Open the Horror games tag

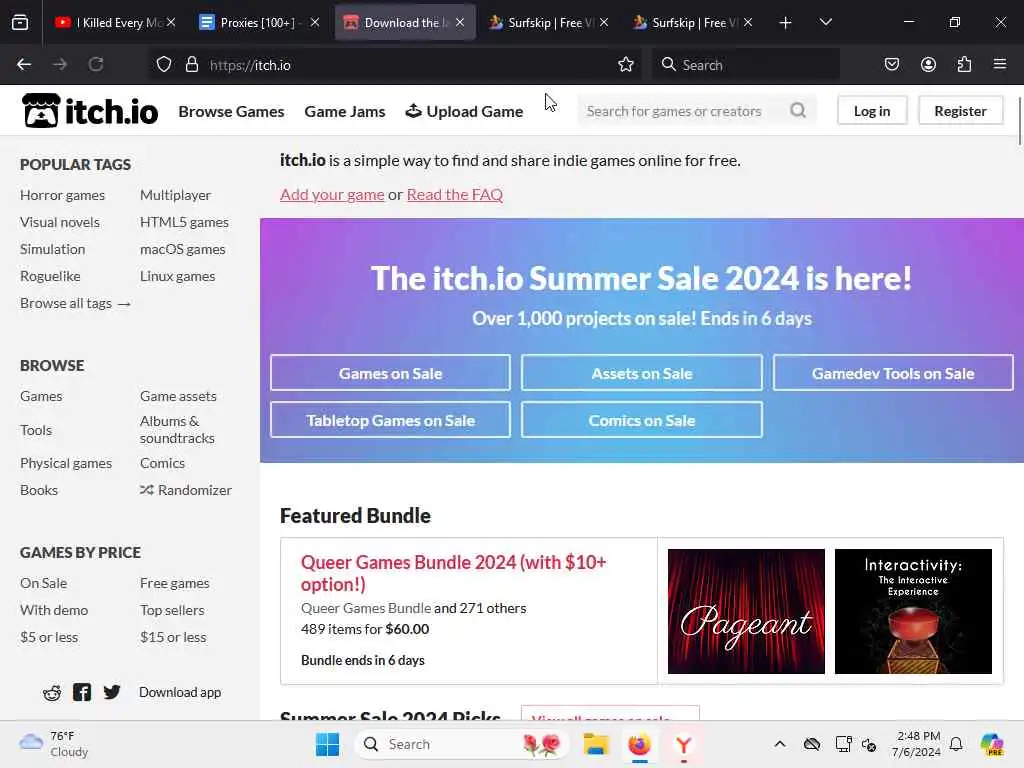(x=62, y=195)
